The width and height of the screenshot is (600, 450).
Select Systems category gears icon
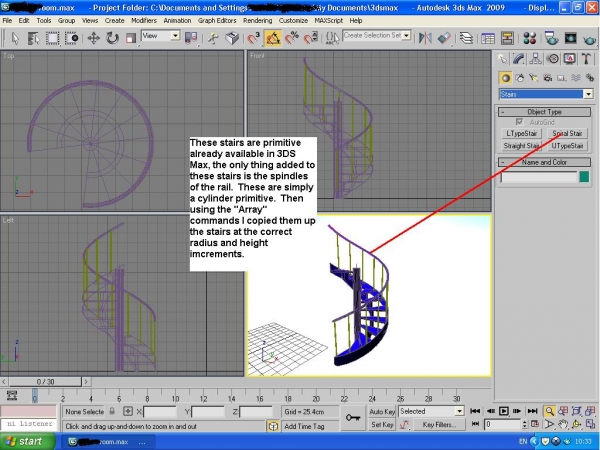tap(590, 78)
